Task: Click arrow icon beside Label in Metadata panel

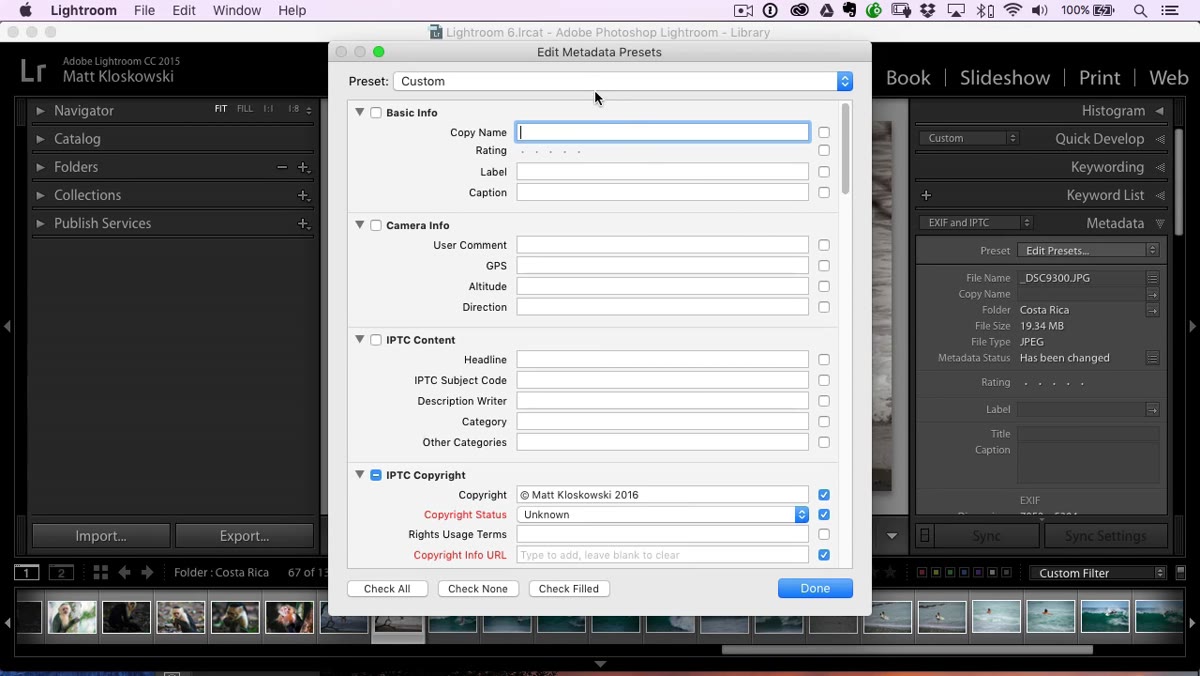Action: click(x=1153, y=409)
